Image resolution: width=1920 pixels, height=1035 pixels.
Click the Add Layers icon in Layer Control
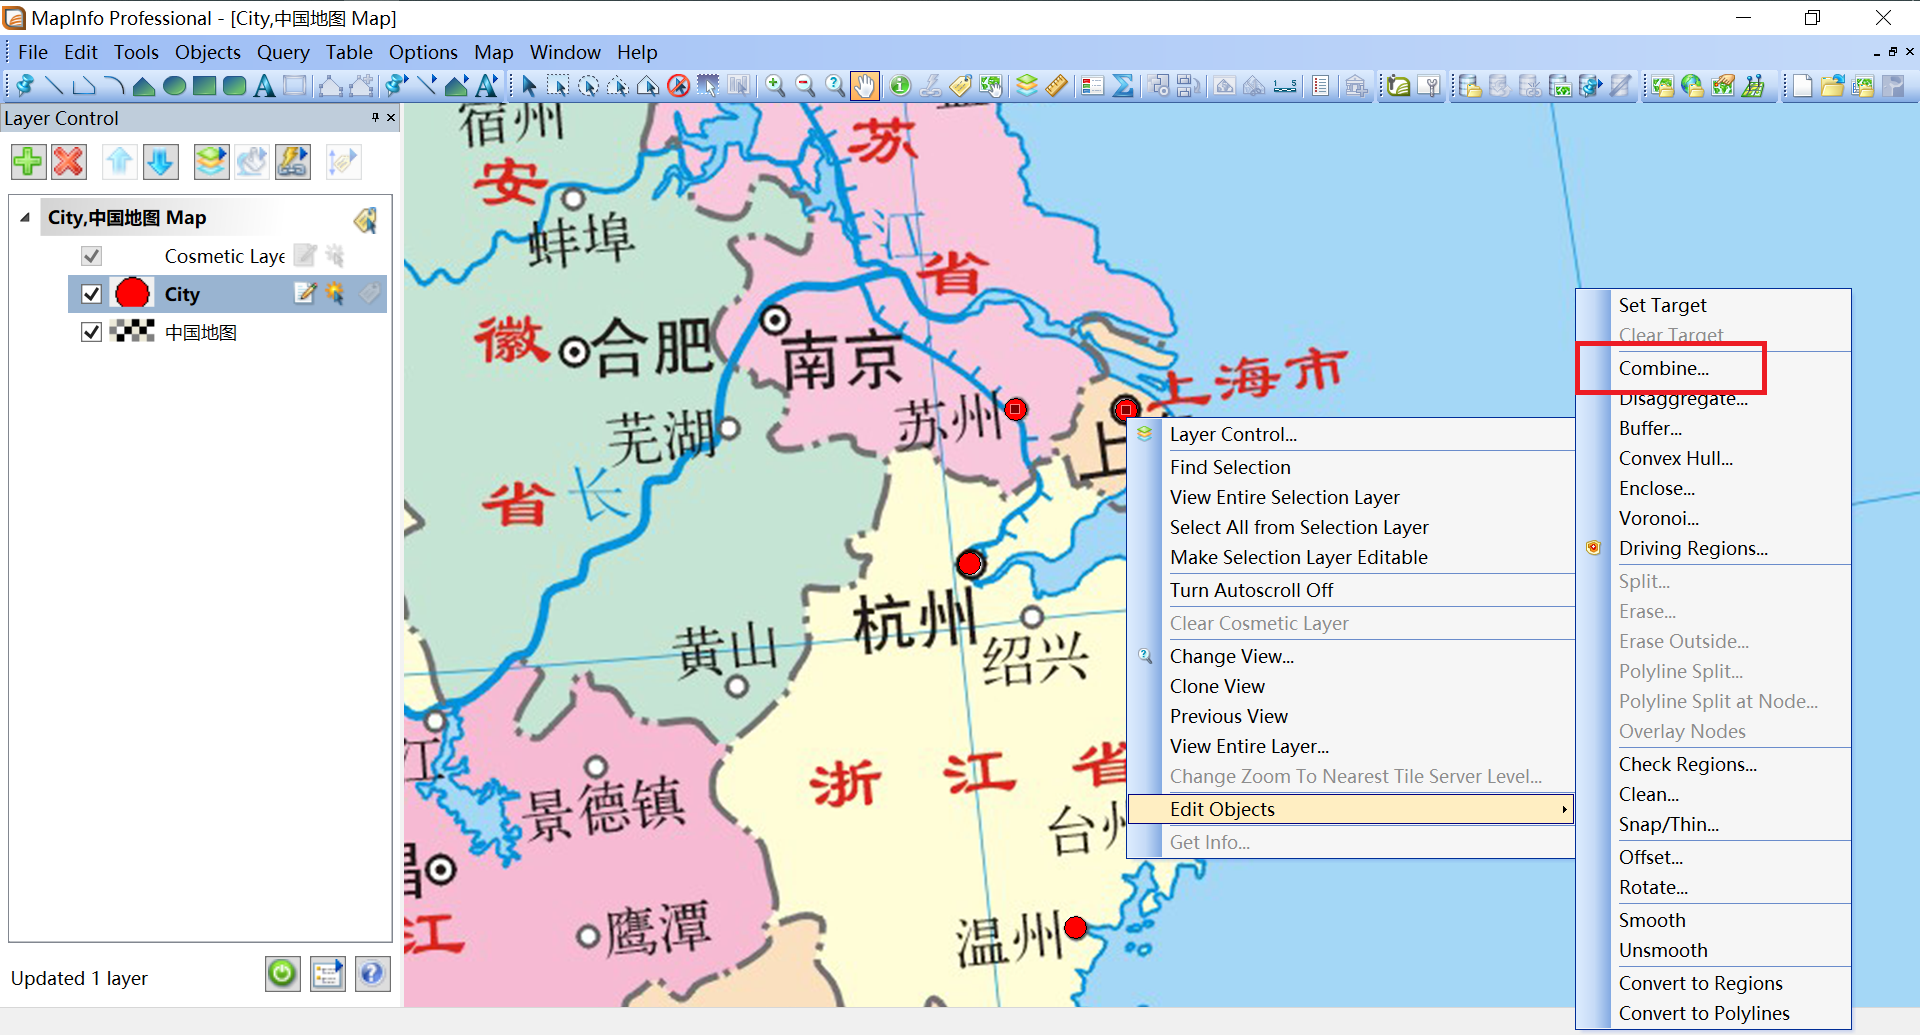(x=28, y=161)
